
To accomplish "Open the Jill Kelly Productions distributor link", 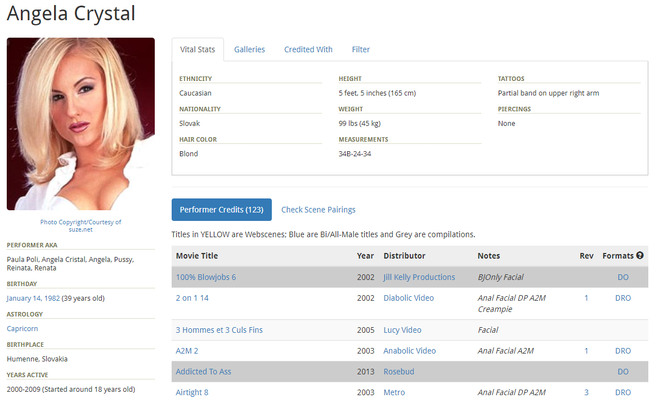I will (419, 277).
